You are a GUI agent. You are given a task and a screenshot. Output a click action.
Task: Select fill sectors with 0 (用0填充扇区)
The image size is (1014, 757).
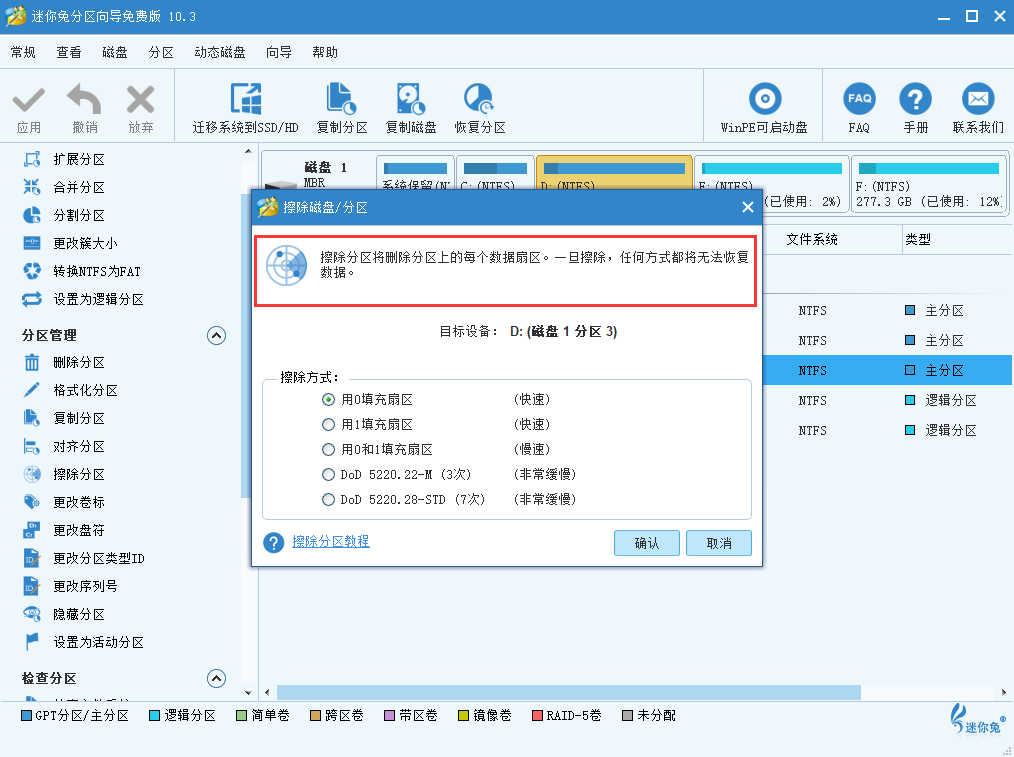tap(329, 400)
